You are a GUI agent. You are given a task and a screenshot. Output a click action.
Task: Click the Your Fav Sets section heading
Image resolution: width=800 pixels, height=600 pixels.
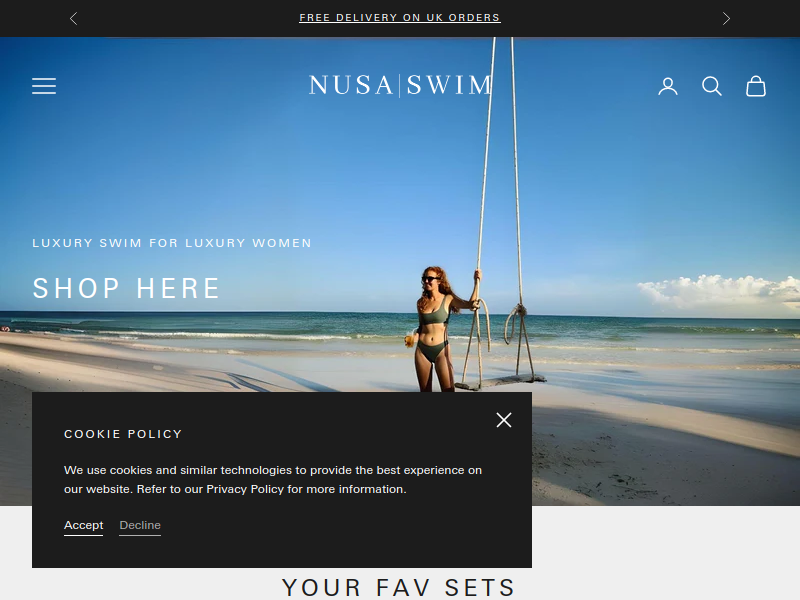(398, 587)
